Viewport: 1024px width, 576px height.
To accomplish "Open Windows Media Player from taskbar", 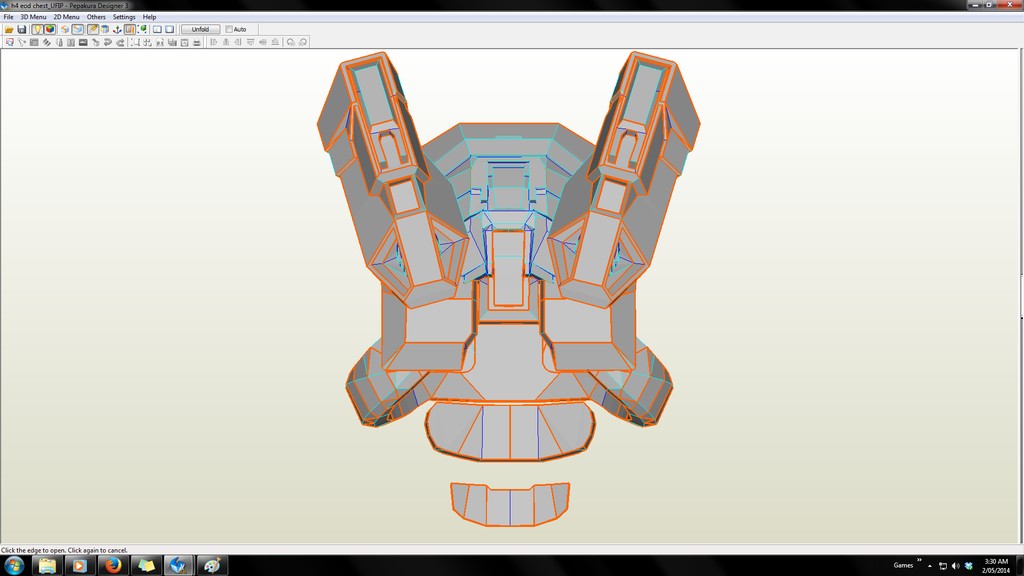I will (80, 566).
